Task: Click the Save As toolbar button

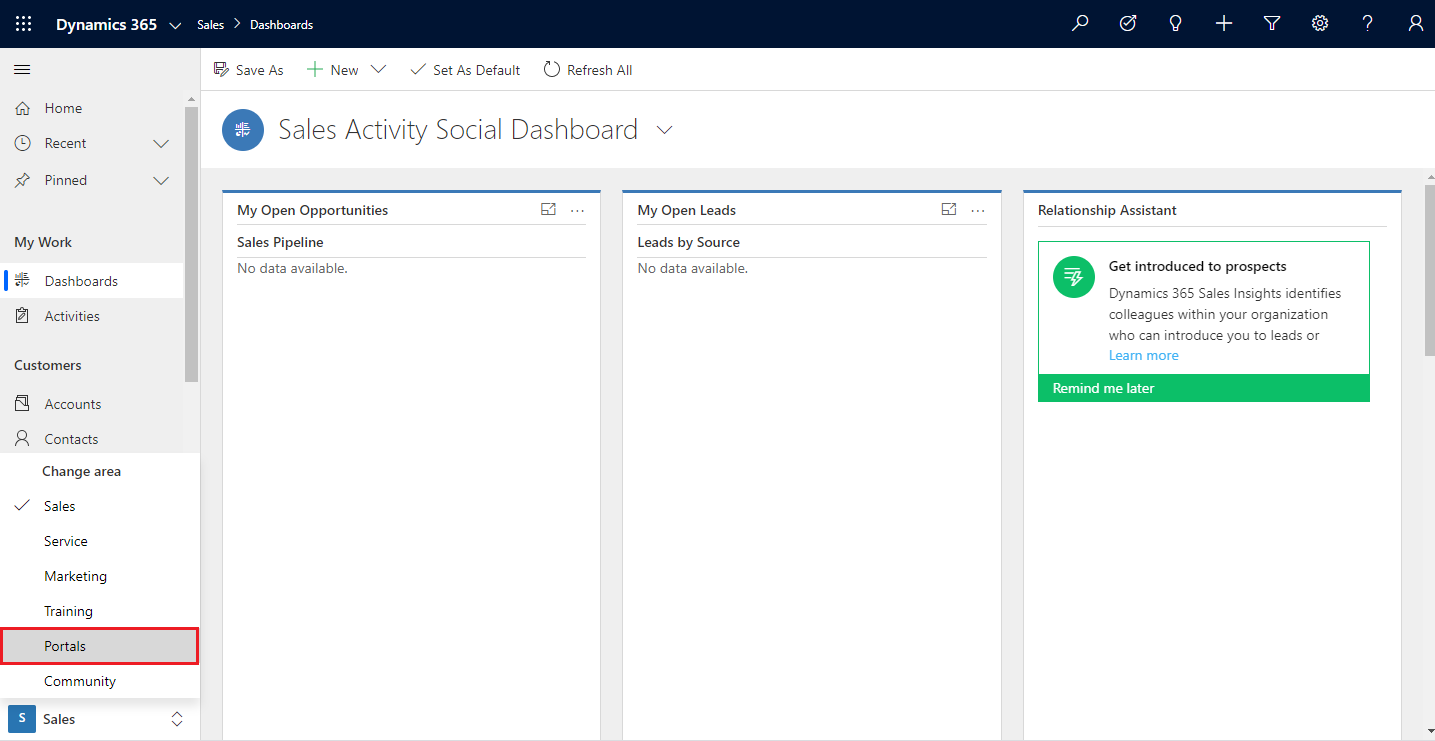Action: (x=249, y=70)
